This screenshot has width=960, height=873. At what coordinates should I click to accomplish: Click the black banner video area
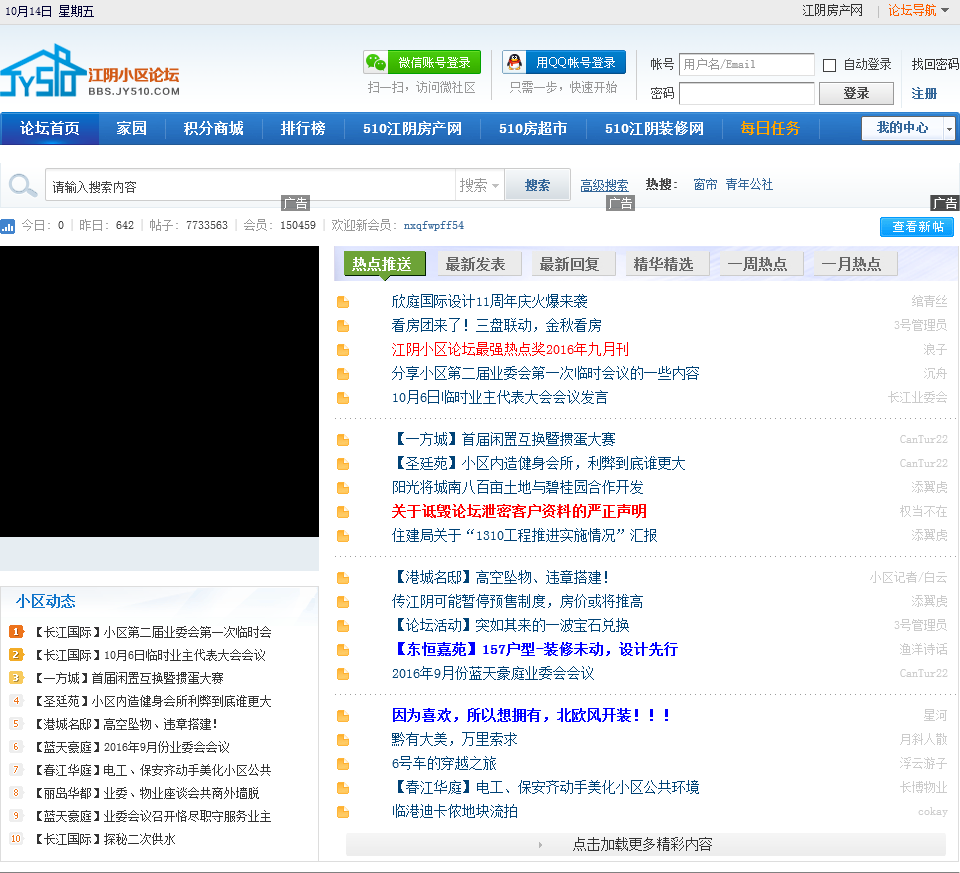click(159, 392)
